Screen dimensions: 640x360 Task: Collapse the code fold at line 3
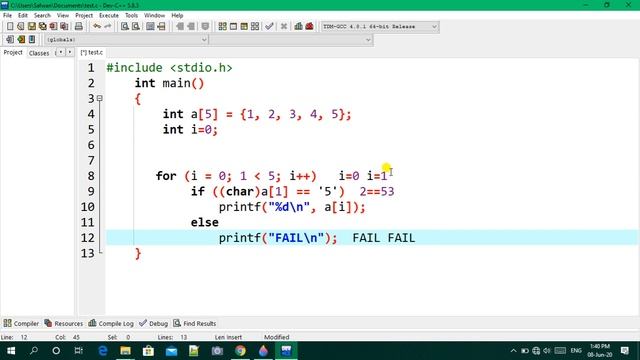click(x=100, y=98)
